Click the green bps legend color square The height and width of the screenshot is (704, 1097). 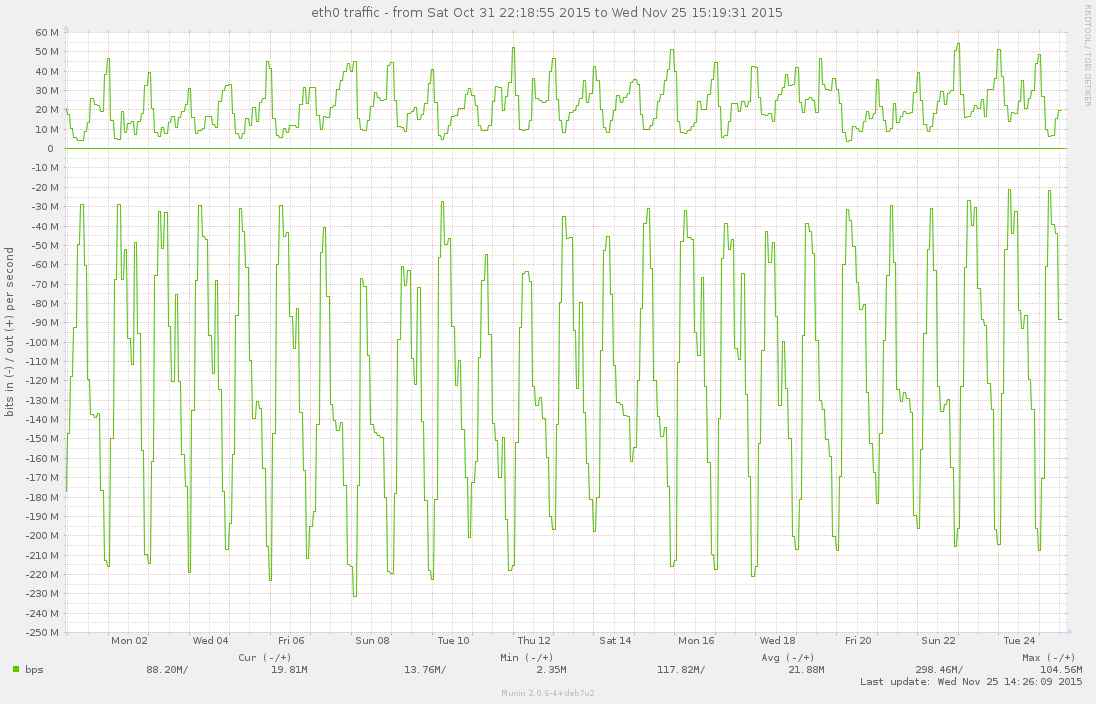[16, 669]
